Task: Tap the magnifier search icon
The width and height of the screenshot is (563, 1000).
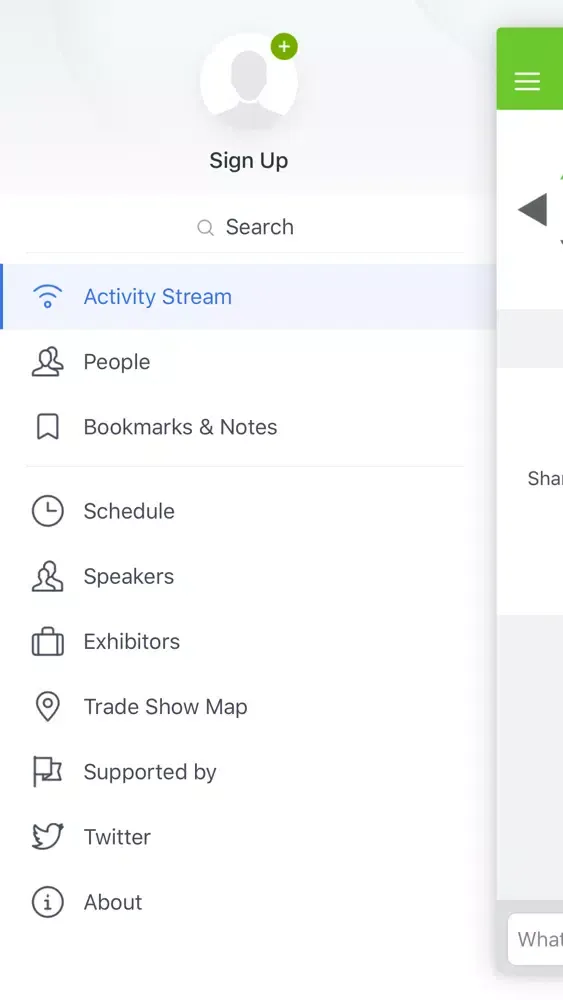Action: (205, 228)
